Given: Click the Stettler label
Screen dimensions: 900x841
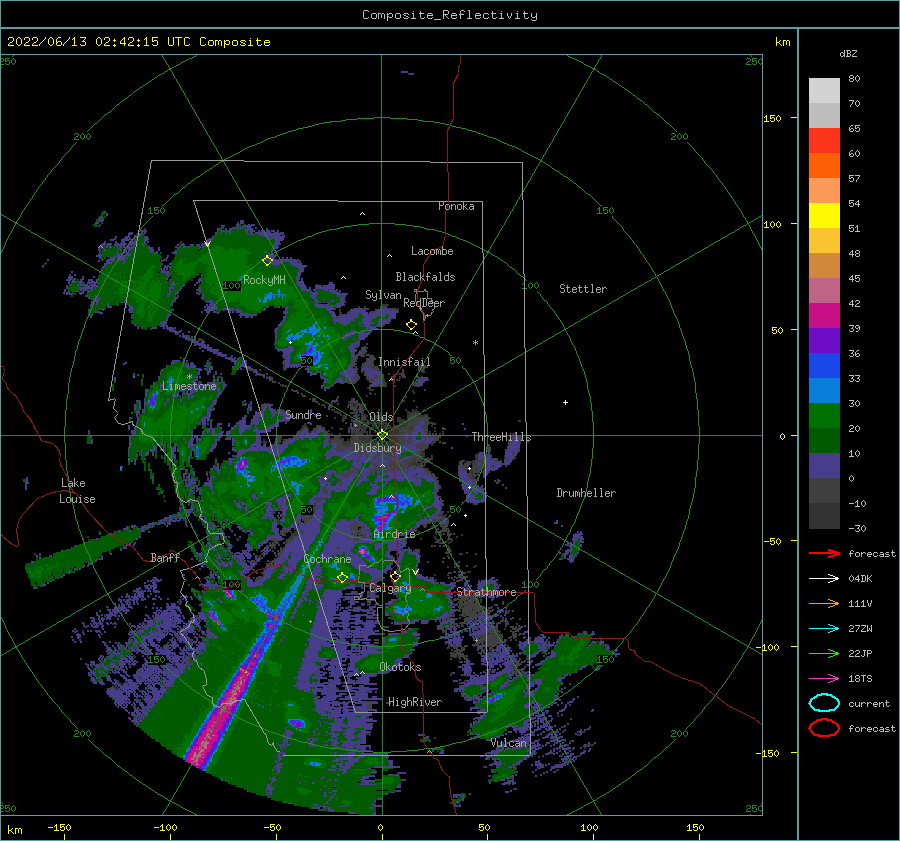Looking at the screenshot, I should pos(583,289).
